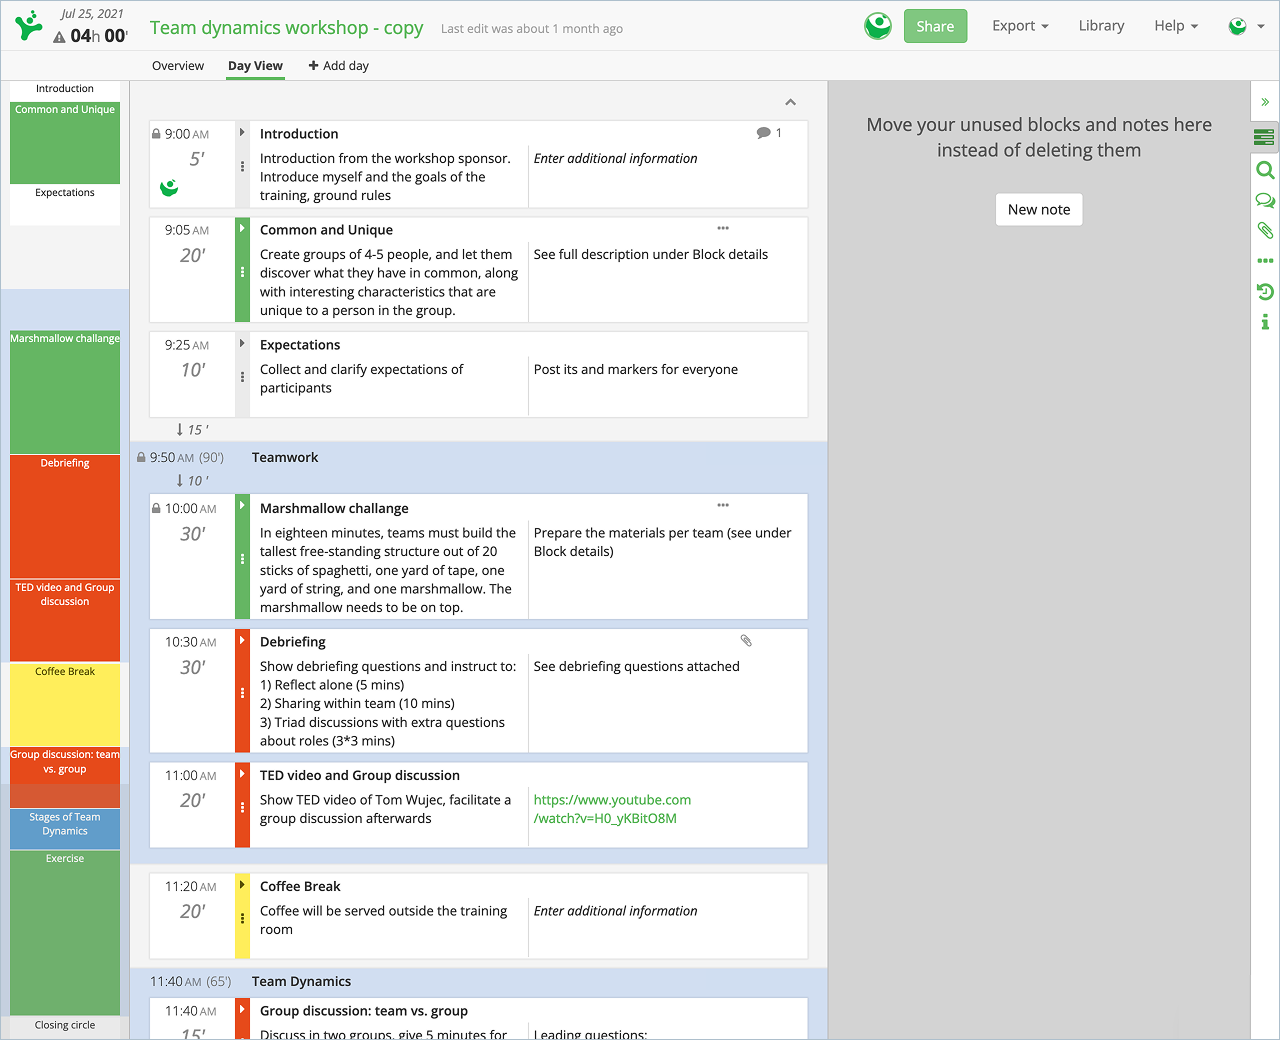Select the Exercise block in timeline overview

coord(65,933)
